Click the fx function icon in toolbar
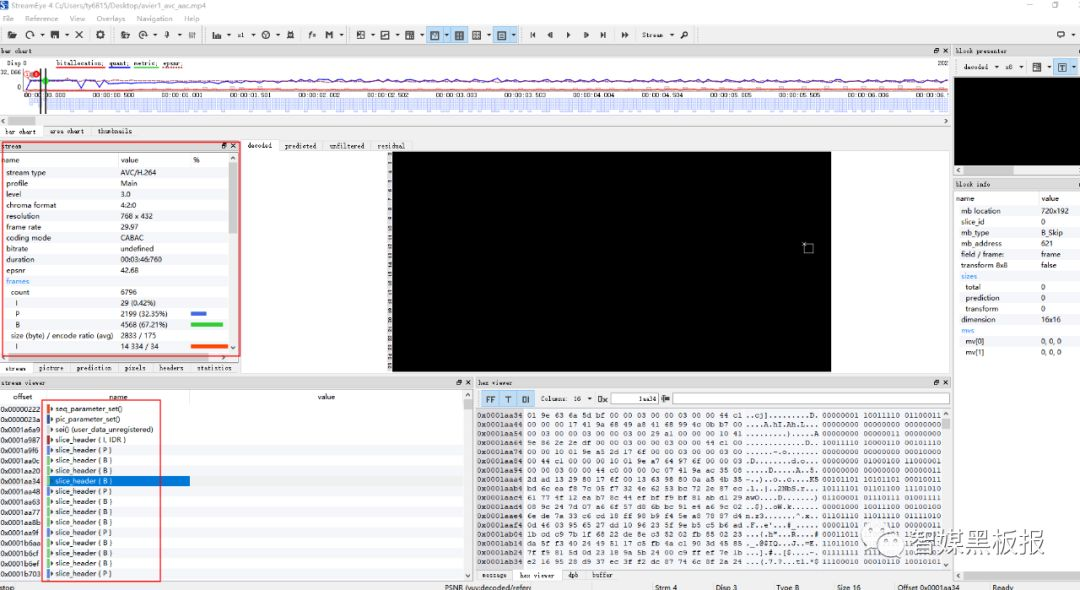Image resolution: width=1080 pixels, height=590 pixels. (x=310, y=33)
